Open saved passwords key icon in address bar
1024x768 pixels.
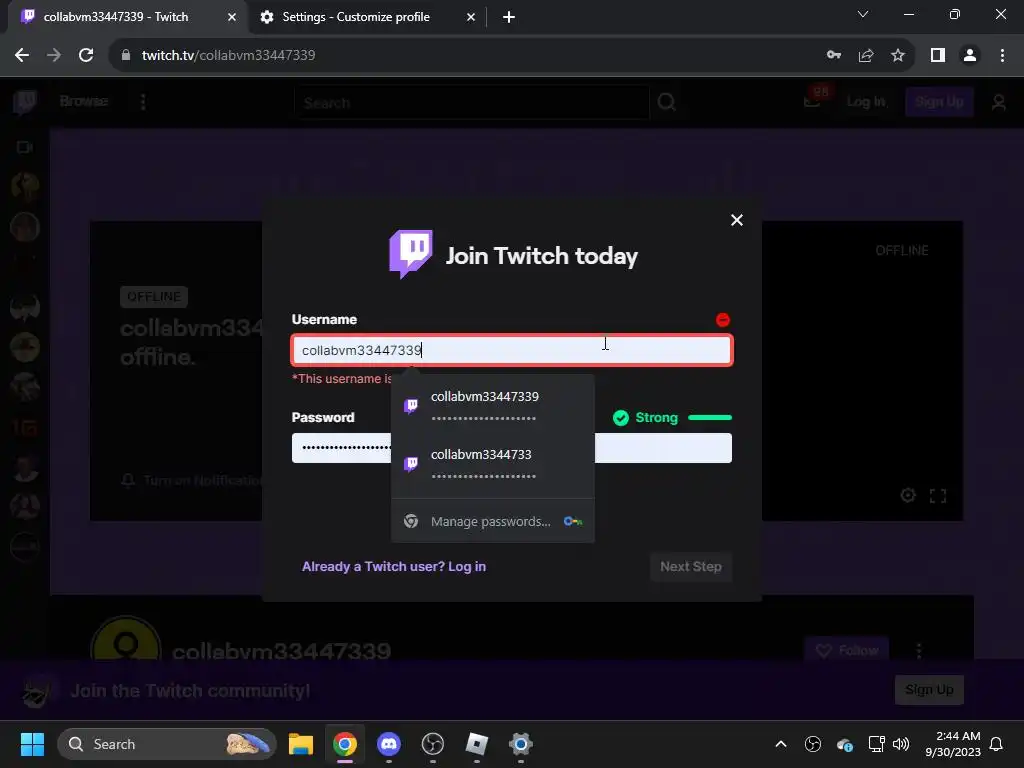tap(834, 56)
